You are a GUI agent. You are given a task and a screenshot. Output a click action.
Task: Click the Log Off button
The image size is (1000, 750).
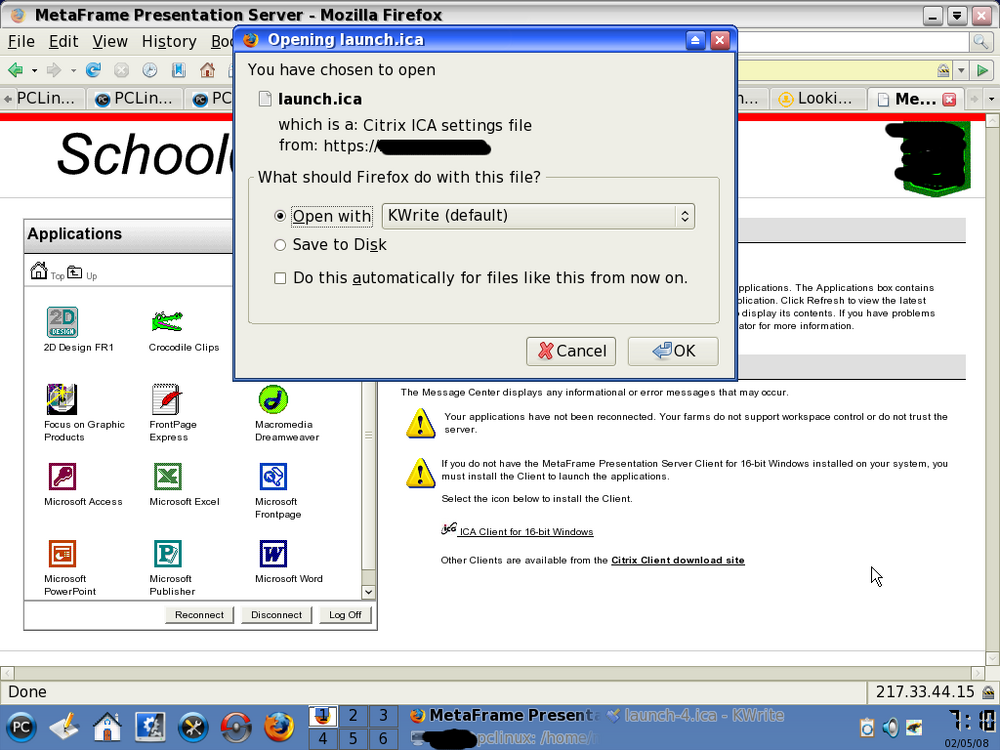click(345, 615)
